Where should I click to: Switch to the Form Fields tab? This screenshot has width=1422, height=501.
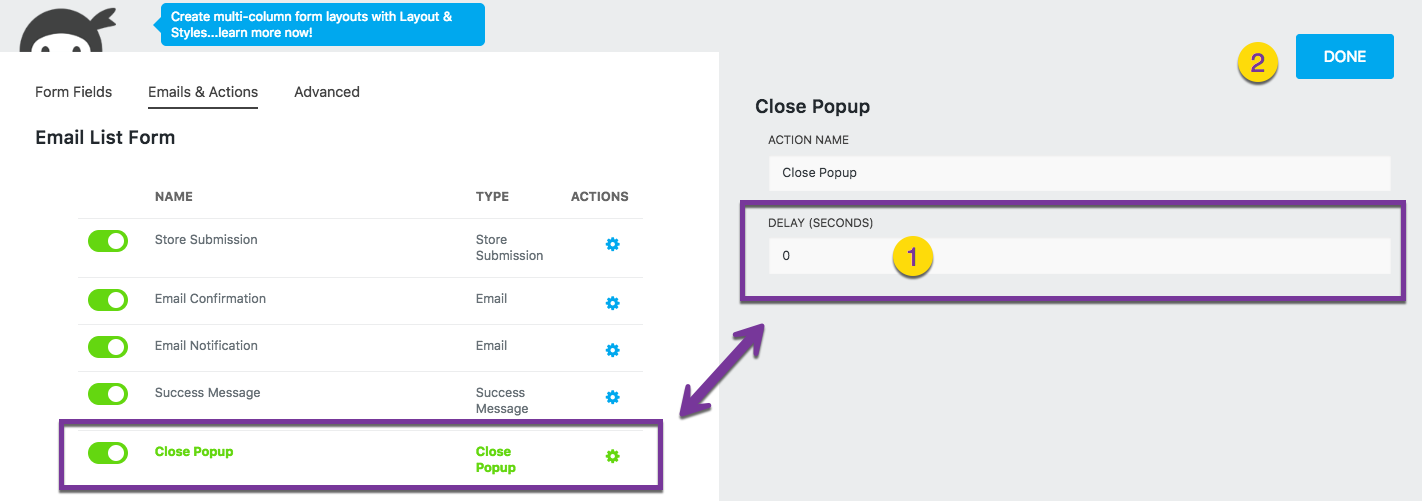(74, 92)
